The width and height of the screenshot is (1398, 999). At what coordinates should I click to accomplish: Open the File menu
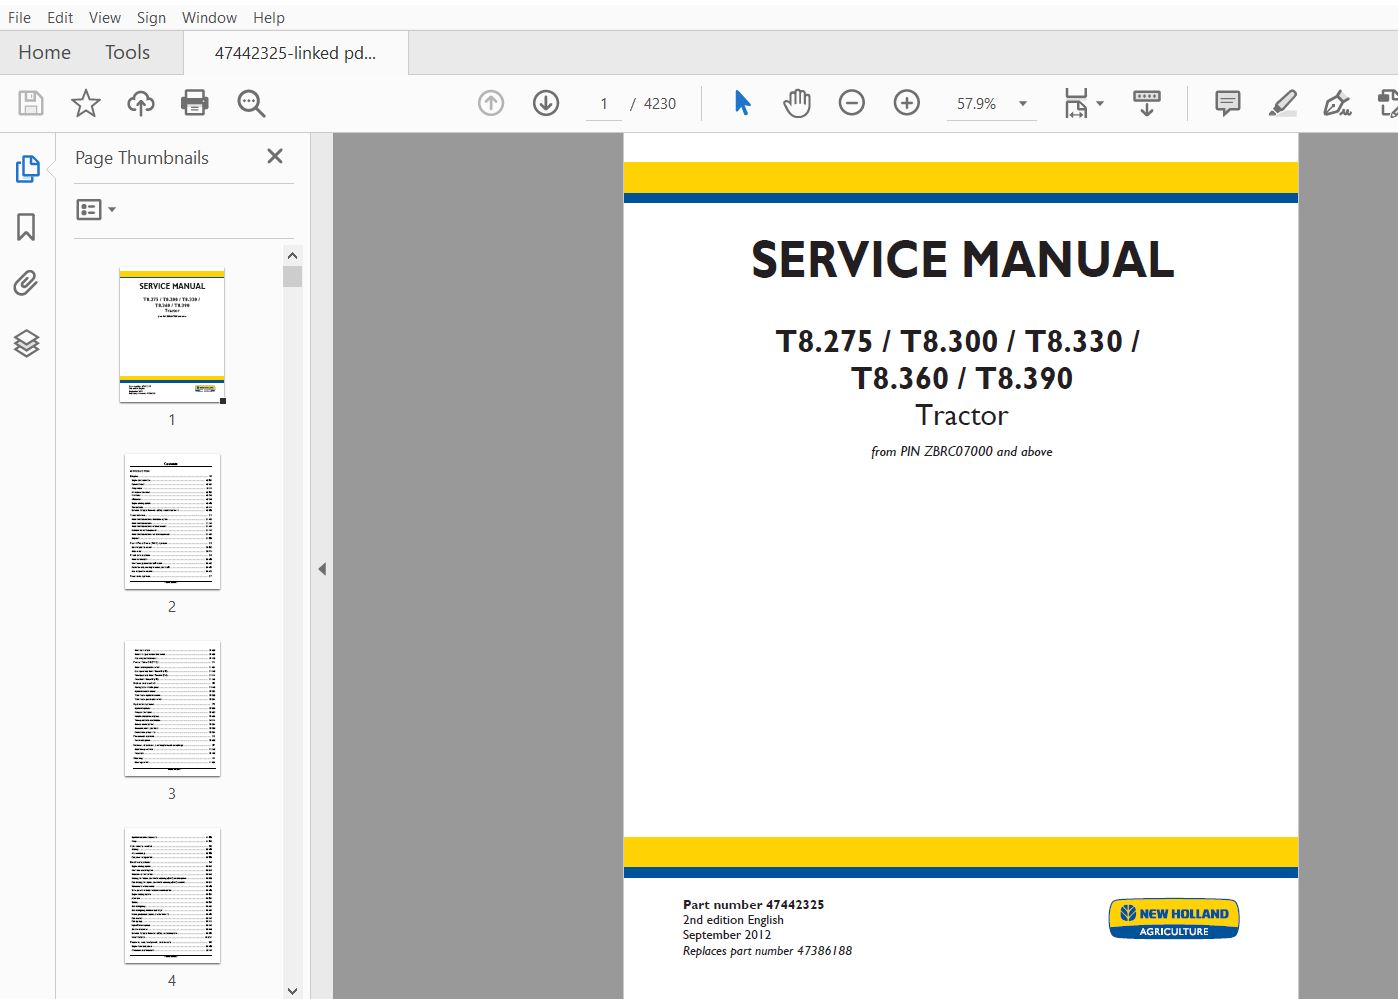tap(19, 17)
